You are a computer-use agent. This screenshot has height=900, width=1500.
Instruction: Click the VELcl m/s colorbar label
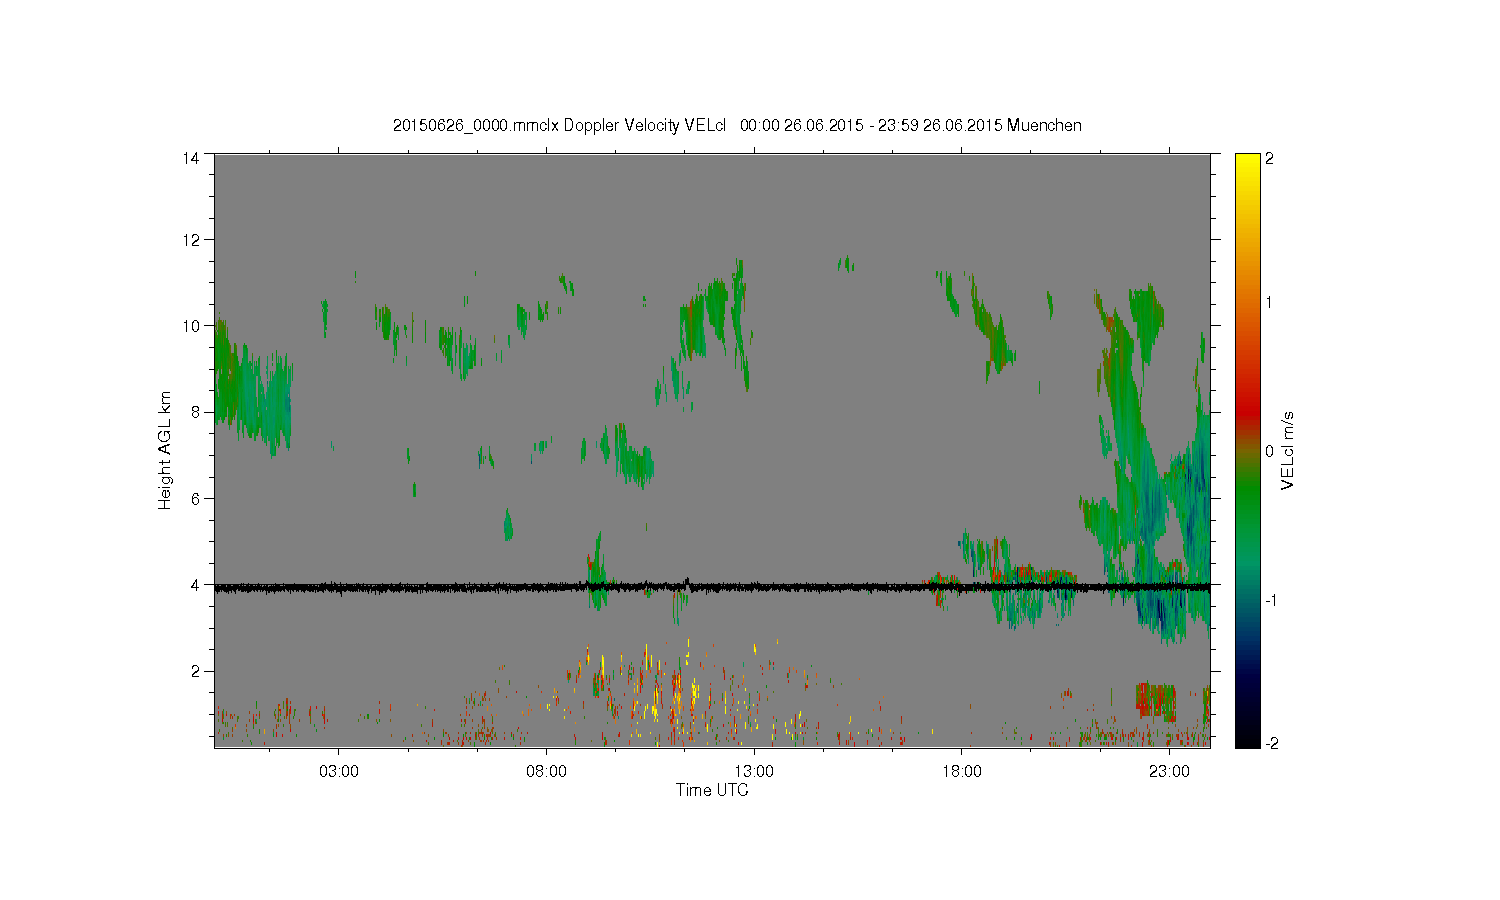pos(1288,450)
